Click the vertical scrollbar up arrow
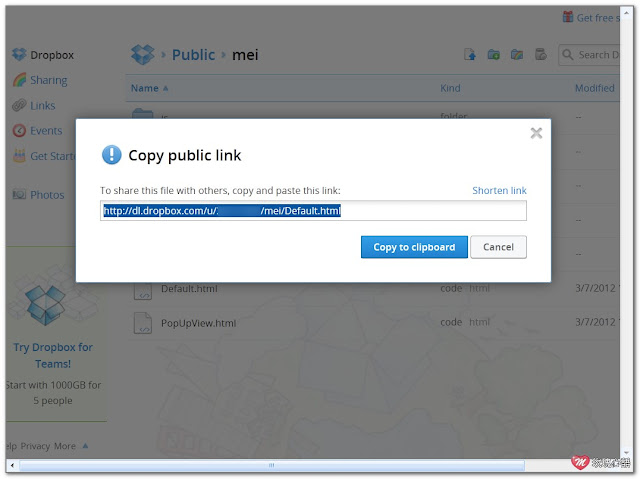The height and width of the screenshot is (479, 640). point(626,13)
